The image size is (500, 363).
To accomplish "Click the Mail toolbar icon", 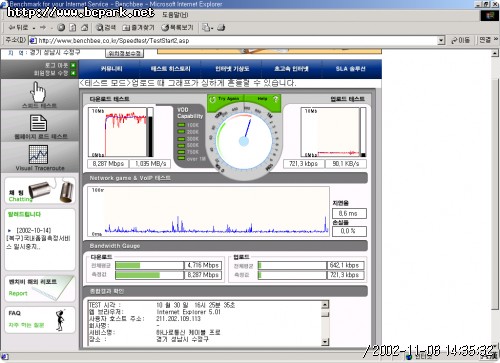I will (x=206, y=28).
